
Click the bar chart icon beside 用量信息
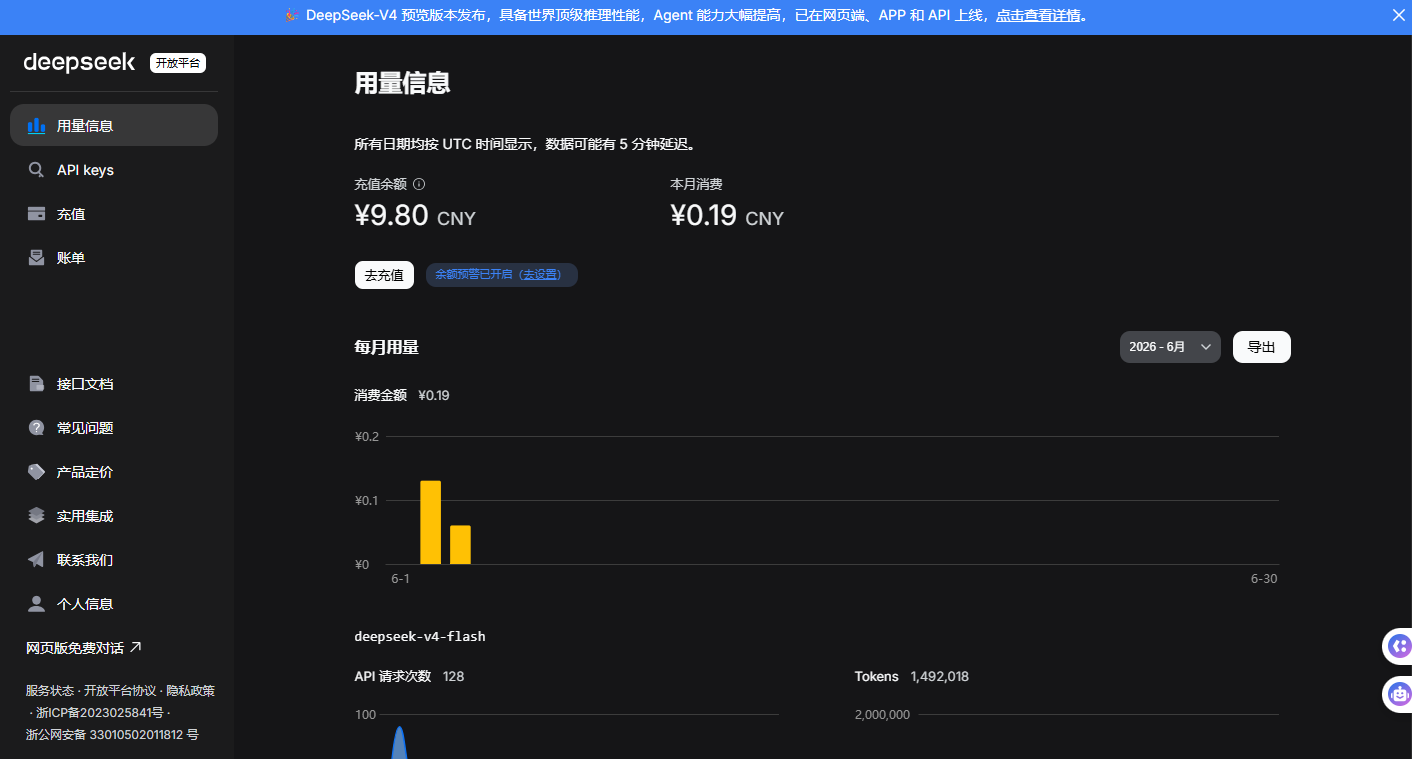36,126
